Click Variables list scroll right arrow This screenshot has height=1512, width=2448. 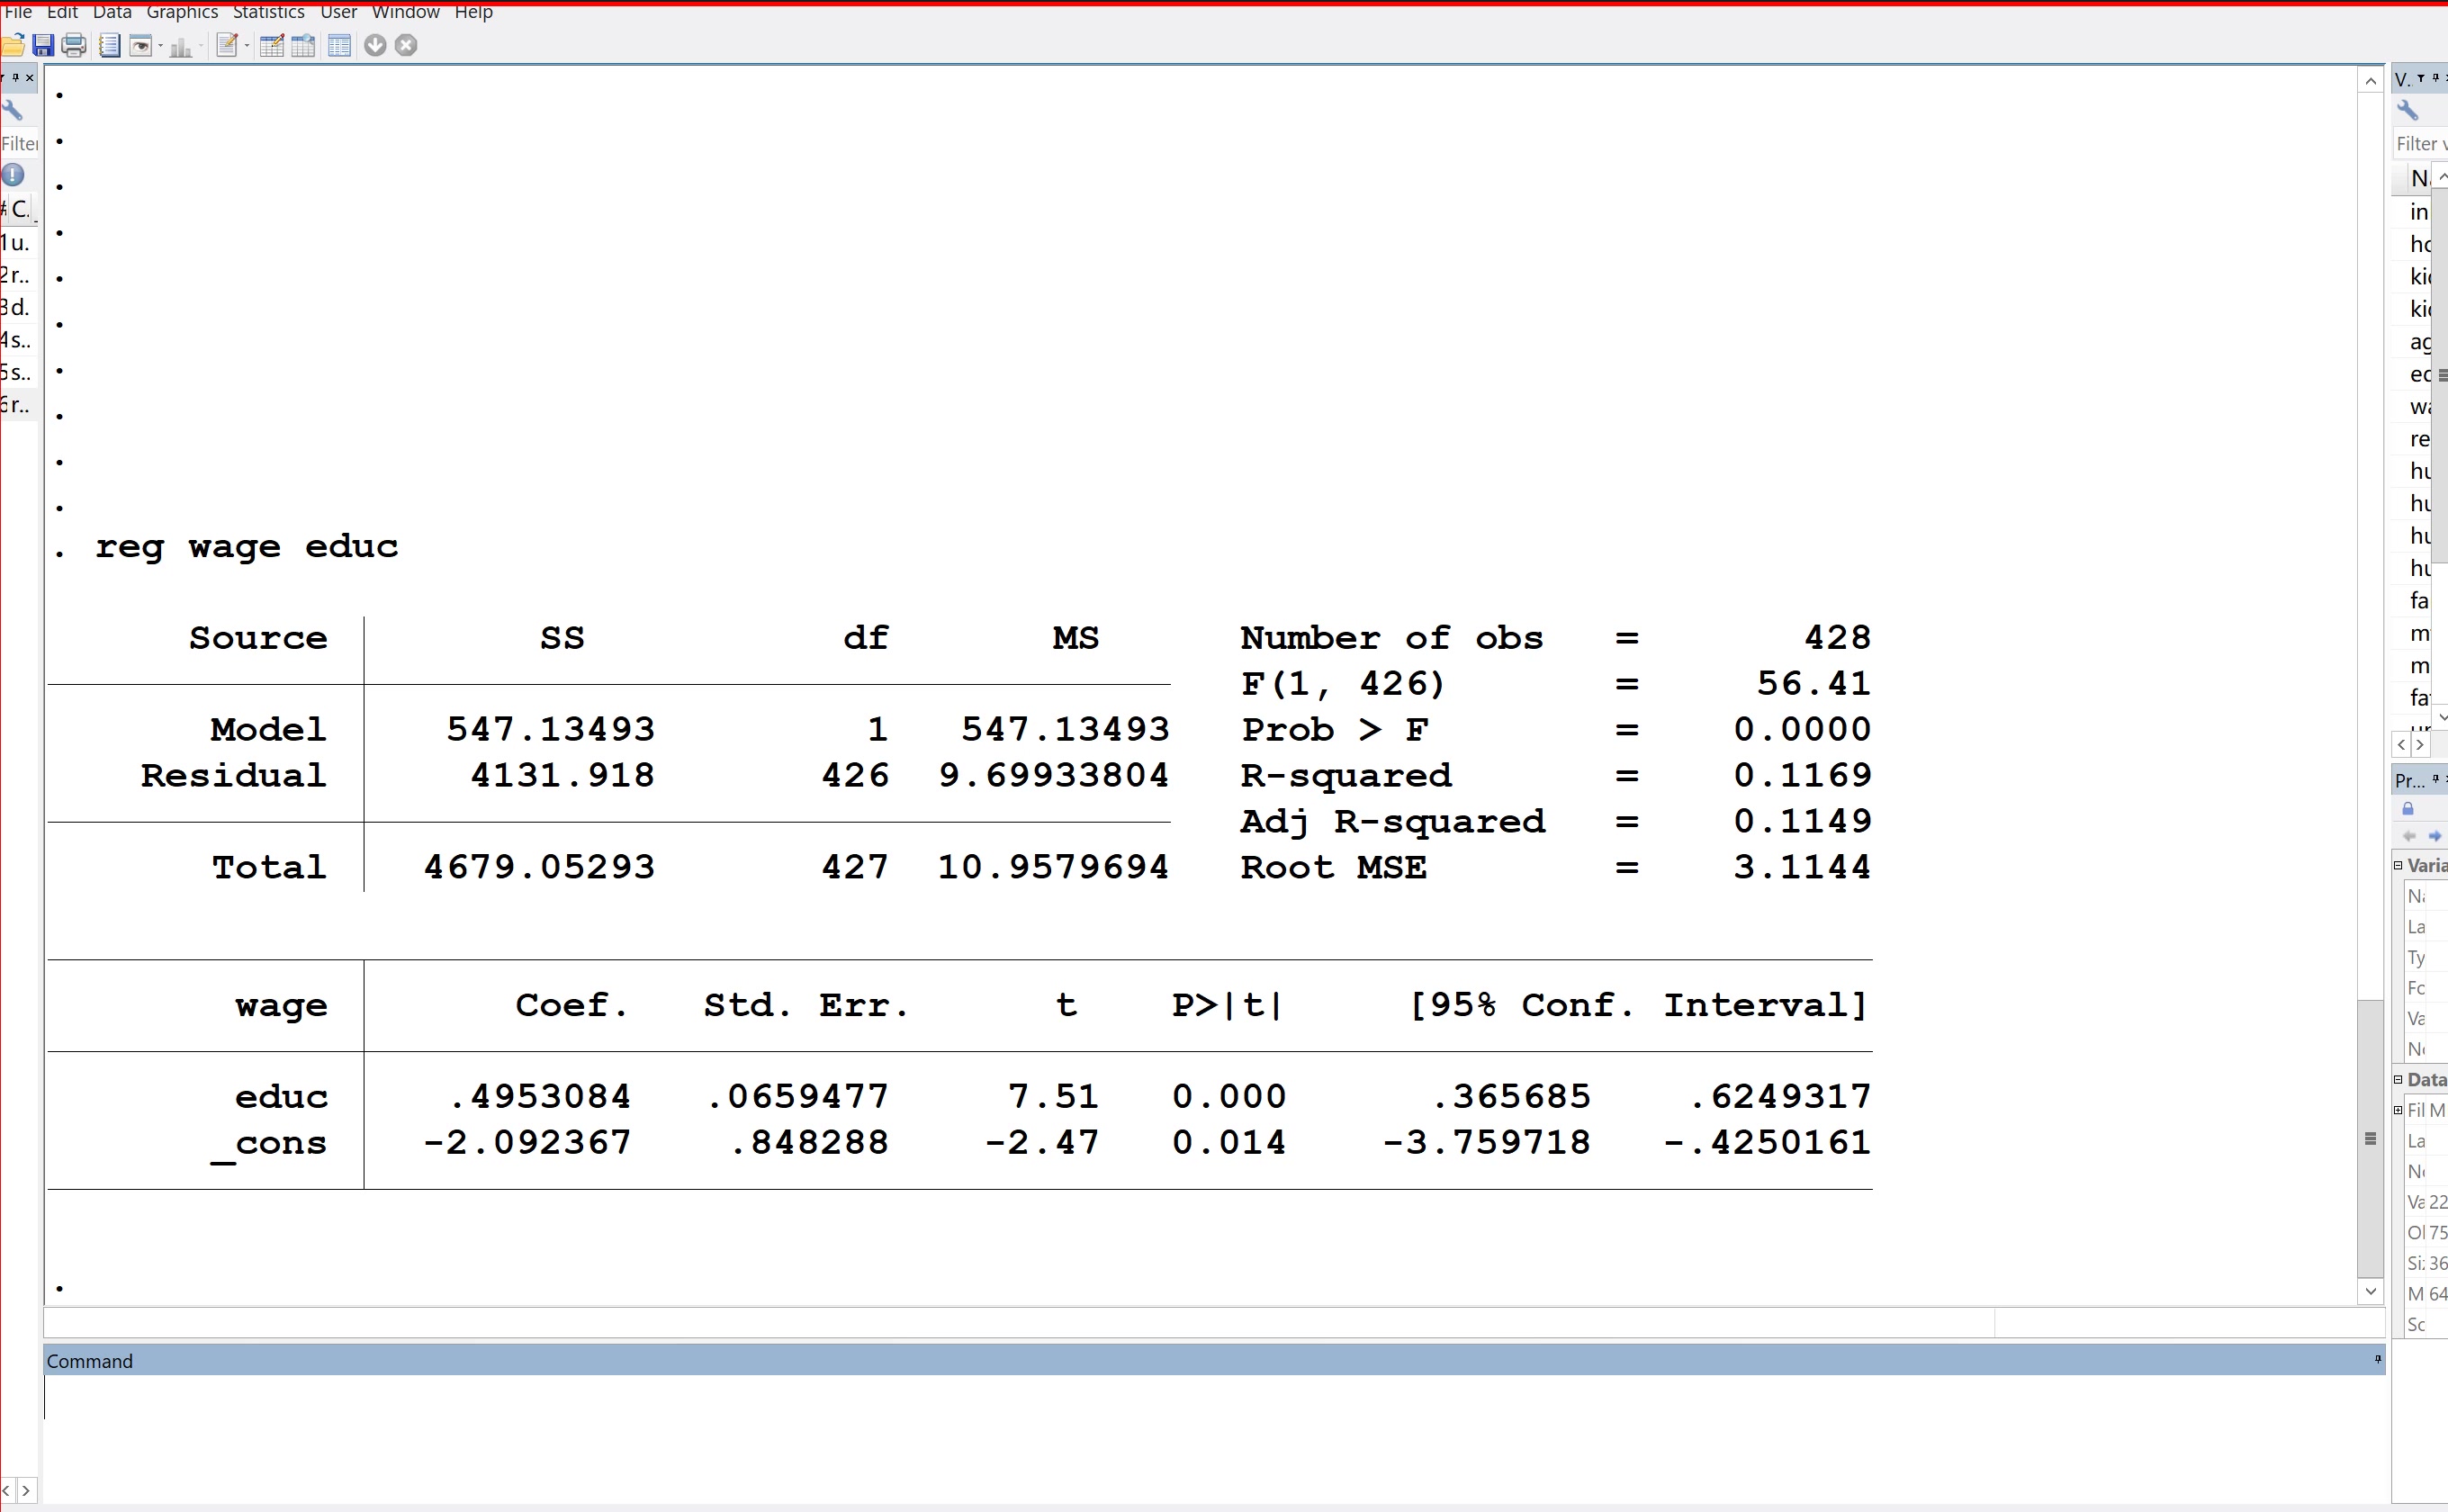click(x=2420, y=744)
